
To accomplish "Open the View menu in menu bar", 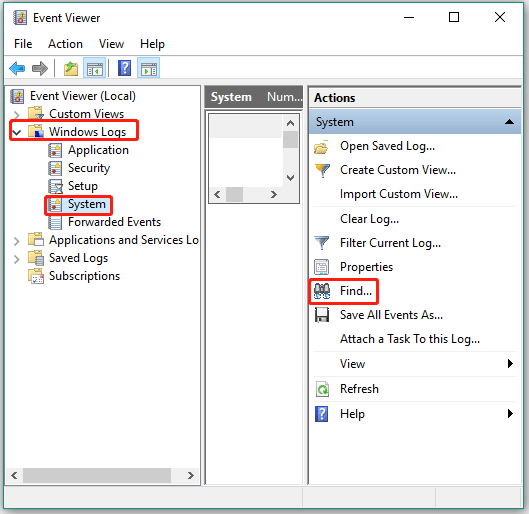I will (111, 44).
